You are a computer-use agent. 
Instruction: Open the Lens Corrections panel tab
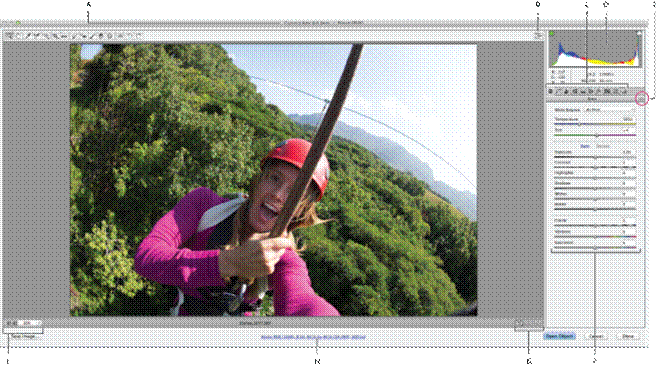[x=591, y=91]
